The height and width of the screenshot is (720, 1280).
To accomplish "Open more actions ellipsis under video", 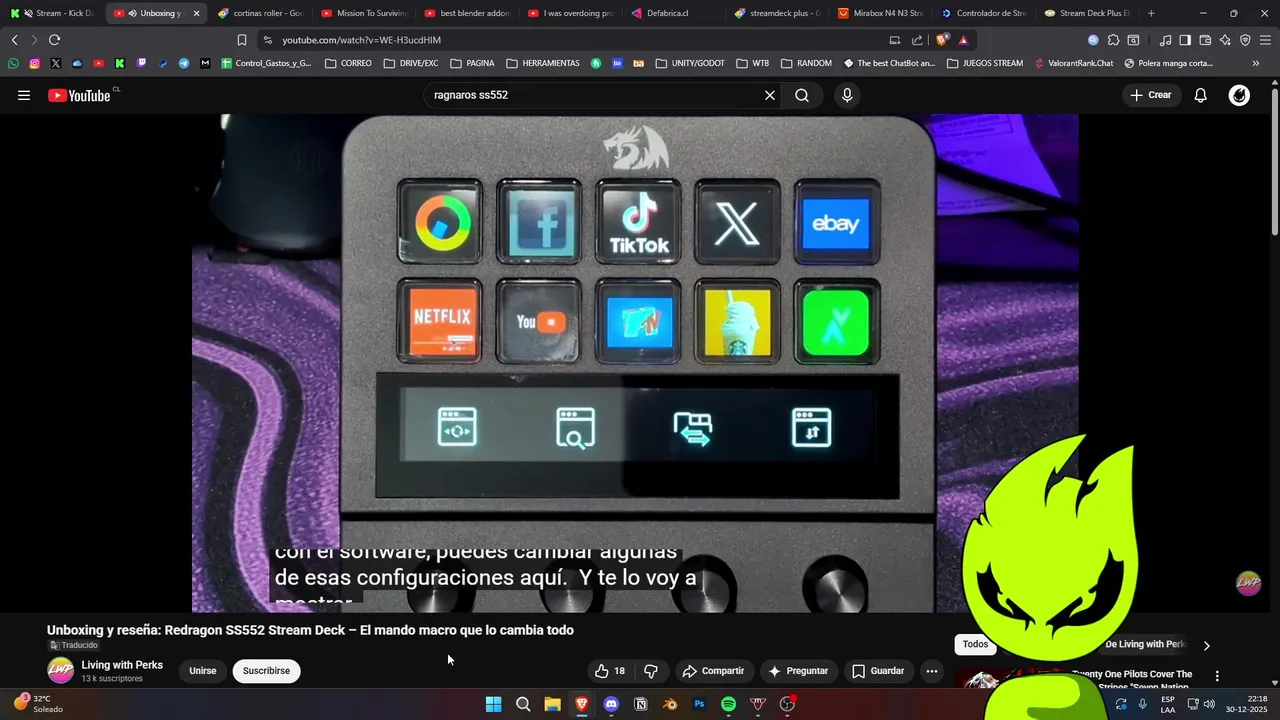I will pos(932,671).
